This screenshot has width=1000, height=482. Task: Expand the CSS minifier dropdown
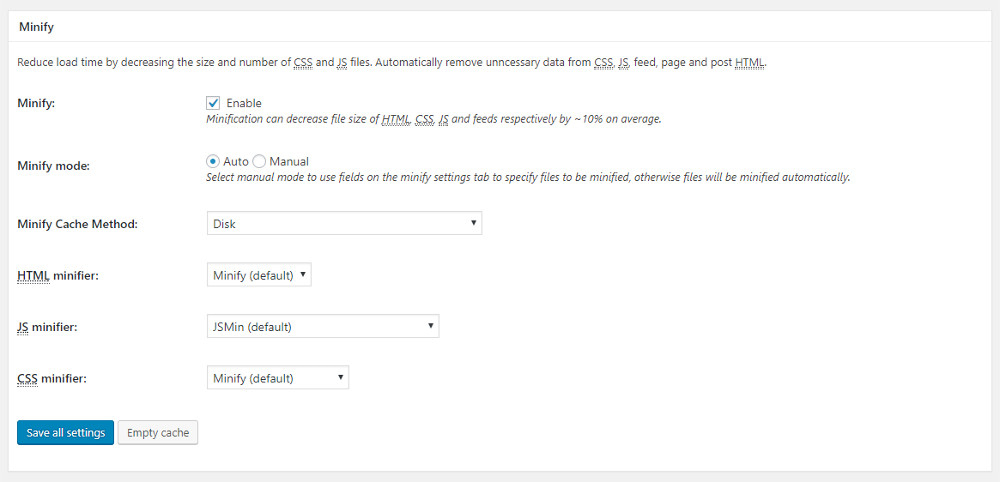277,378
